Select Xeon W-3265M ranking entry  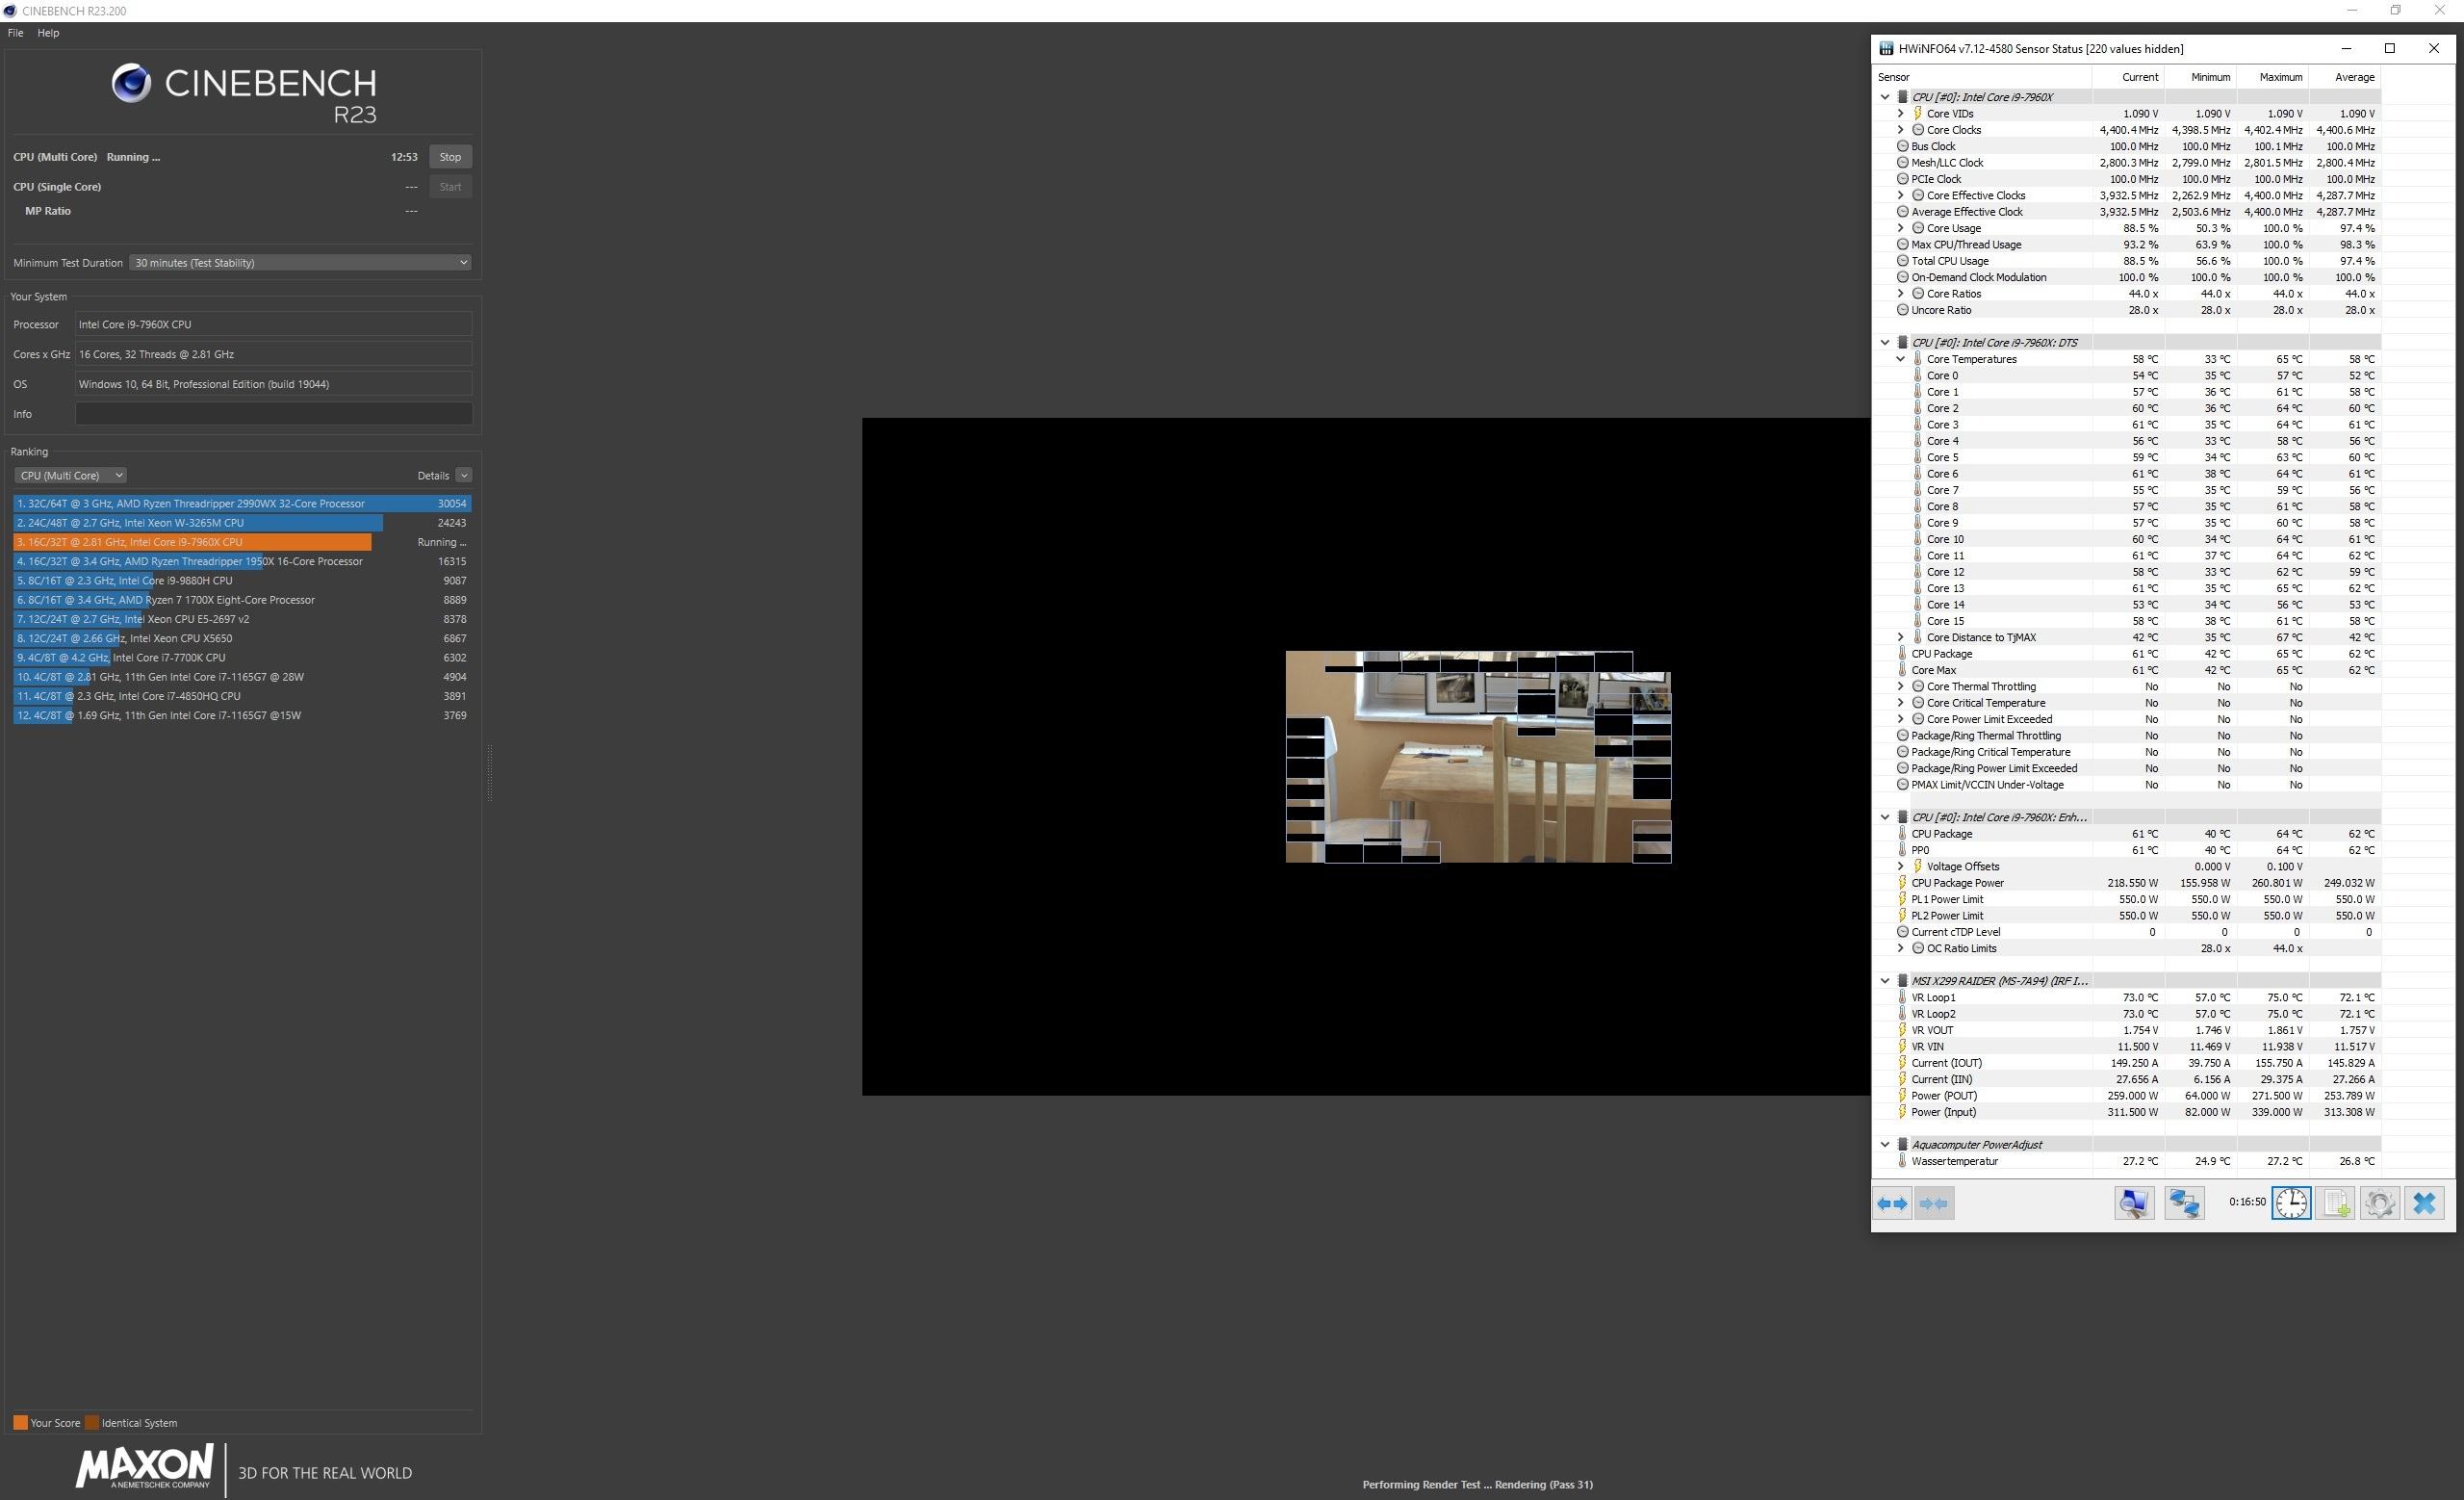pos(242,523)
